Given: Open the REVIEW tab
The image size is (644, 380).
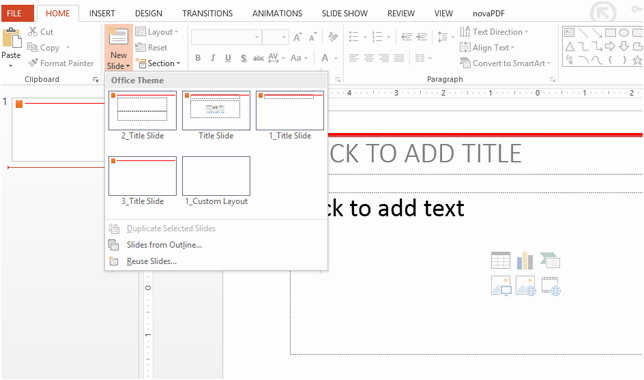Looking at the screenshot, I should 401,14.
